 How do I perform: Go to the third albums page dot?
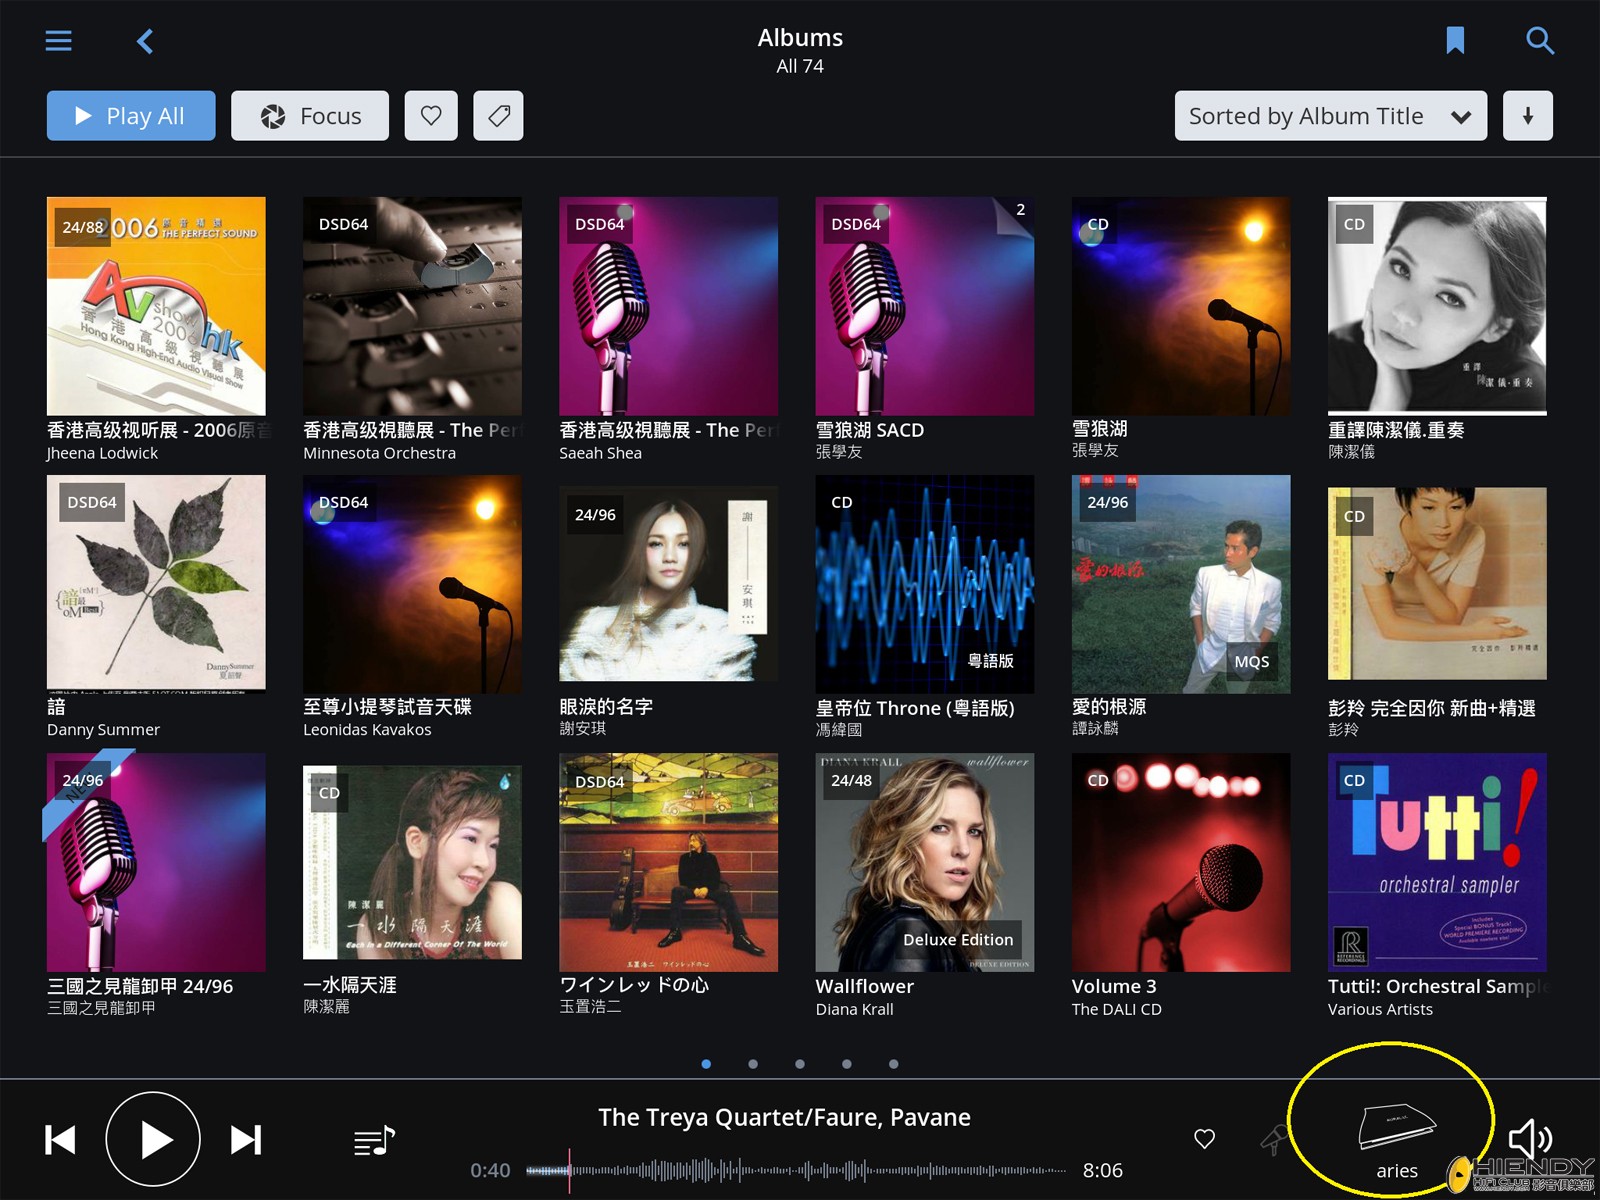click(800, 1064)
